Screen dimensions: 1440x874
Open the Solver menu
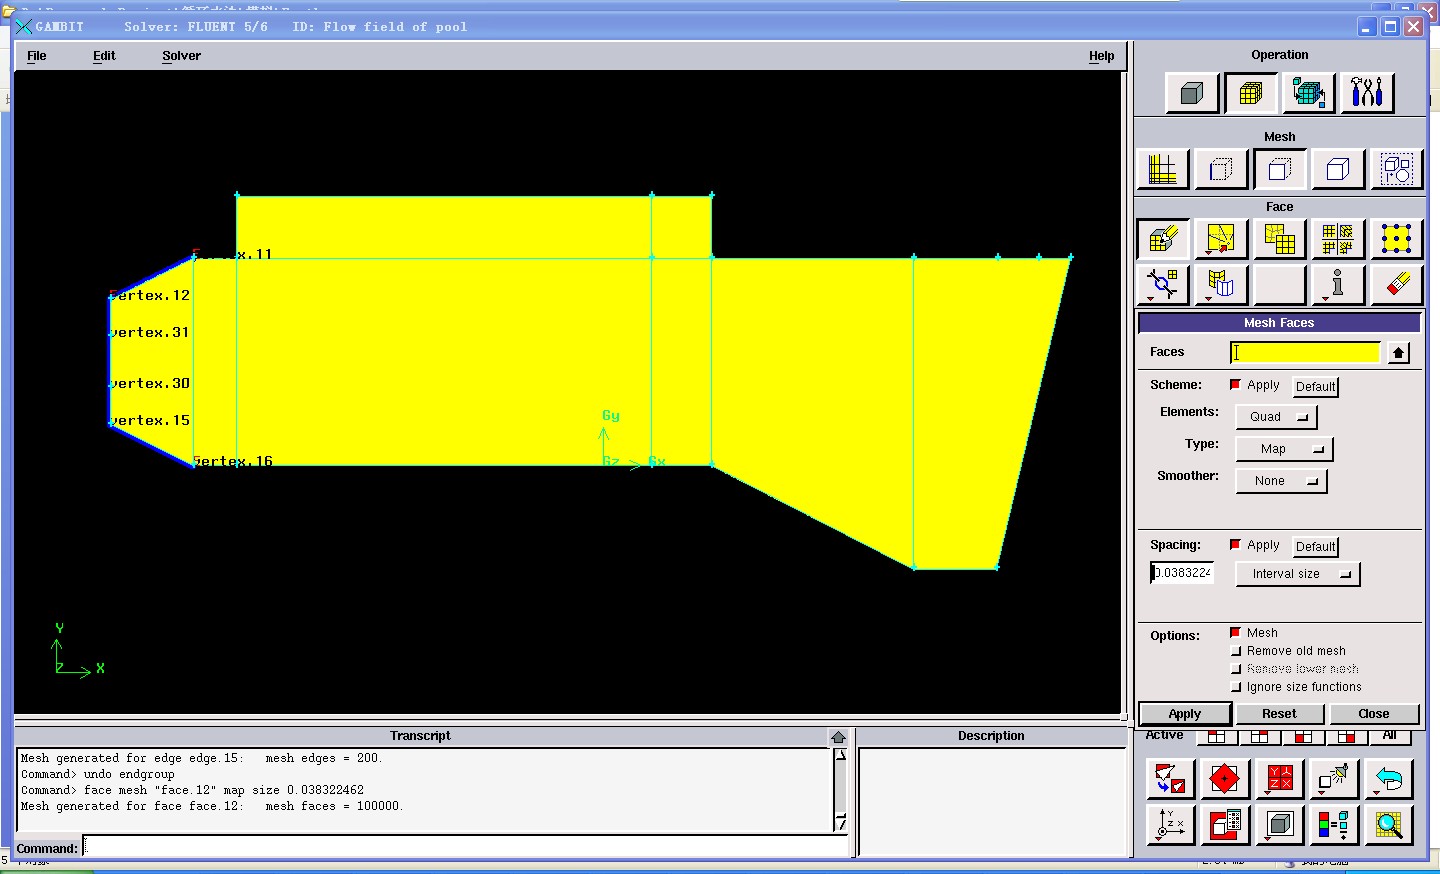tap(181, 56)
